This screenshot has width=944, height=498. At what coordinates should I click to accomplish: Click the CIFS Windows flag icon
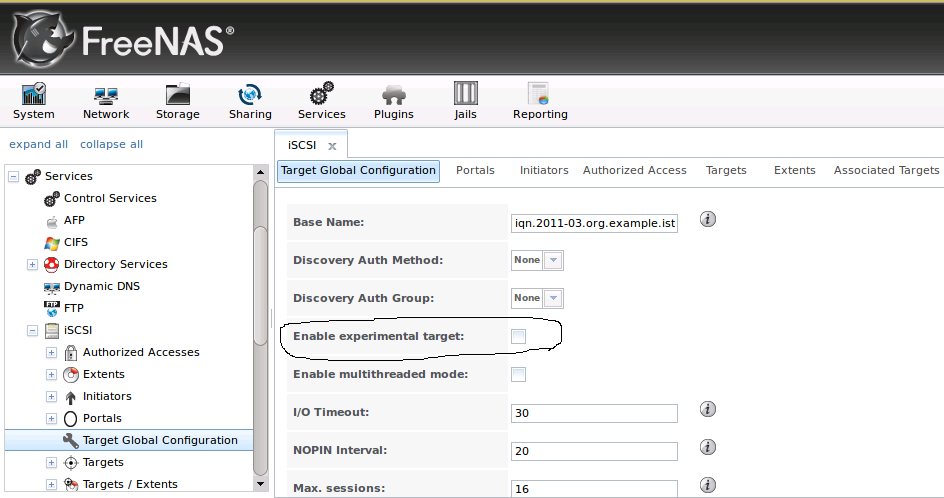pos(52,243)
